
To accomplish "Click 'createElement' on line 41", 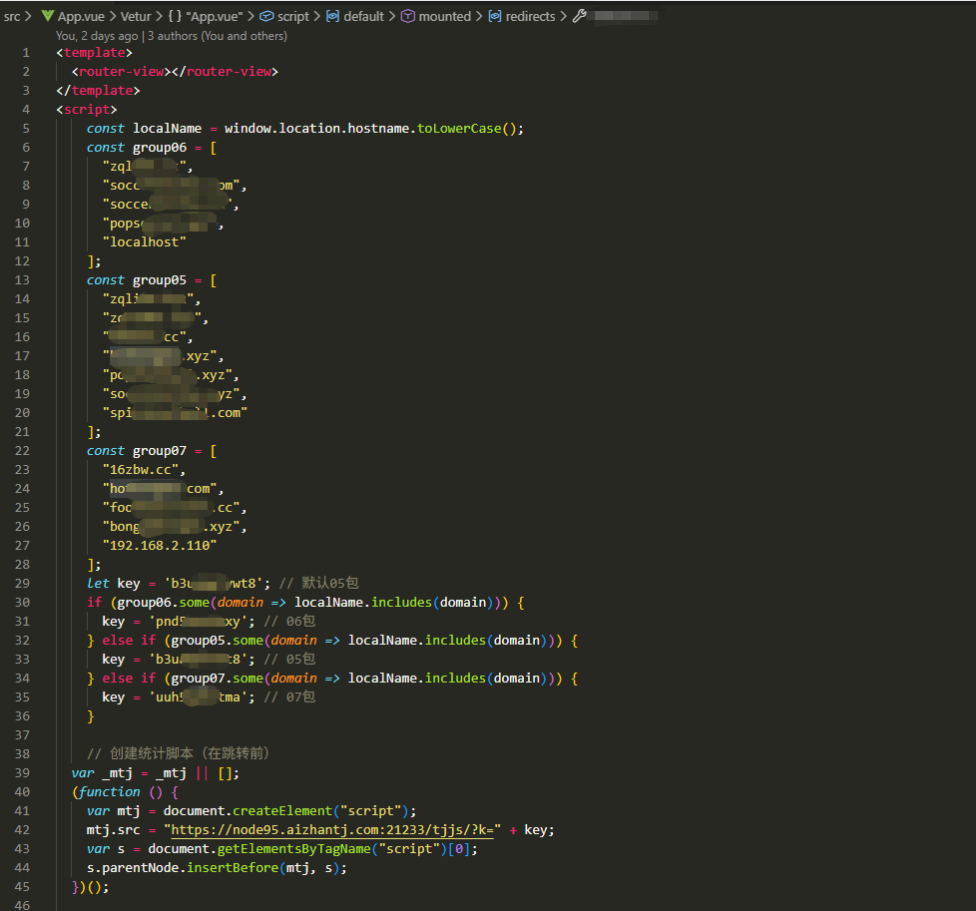I will [x=282, y=811].
